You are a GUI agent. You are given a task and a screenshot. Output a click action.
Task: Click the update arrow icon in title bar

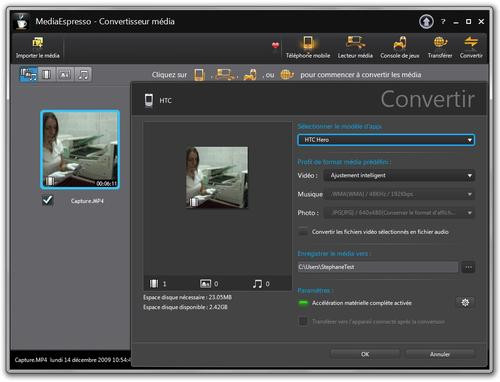(x=426, y=22)
